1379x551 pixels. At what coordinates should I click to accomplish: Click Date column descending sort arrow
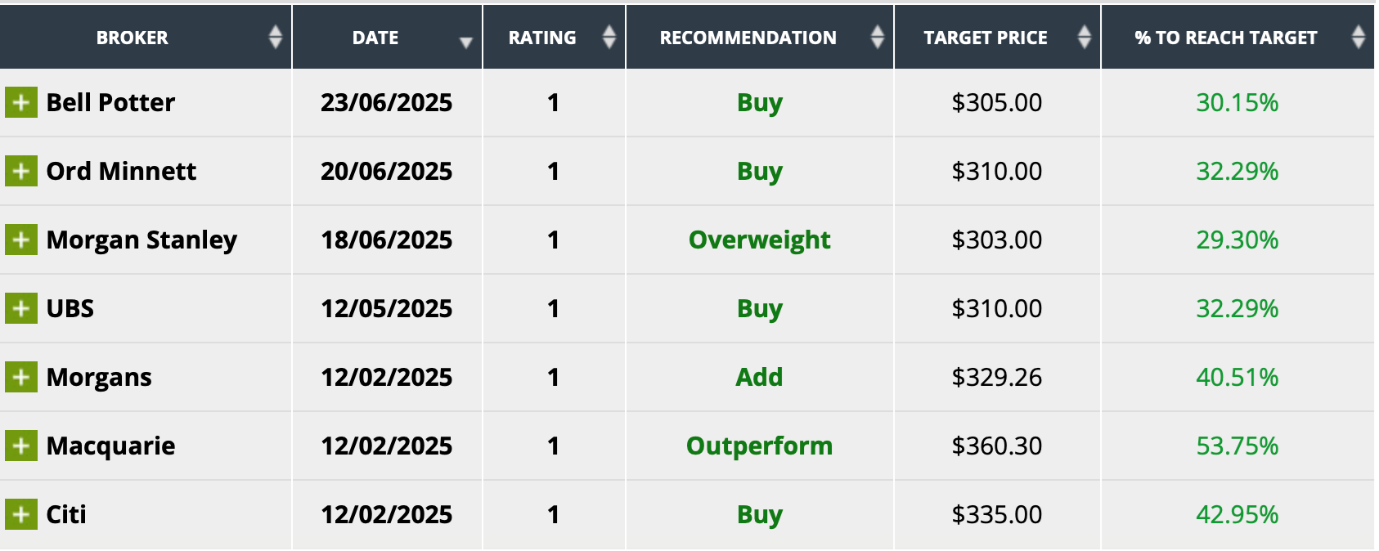tap(466, 42)
